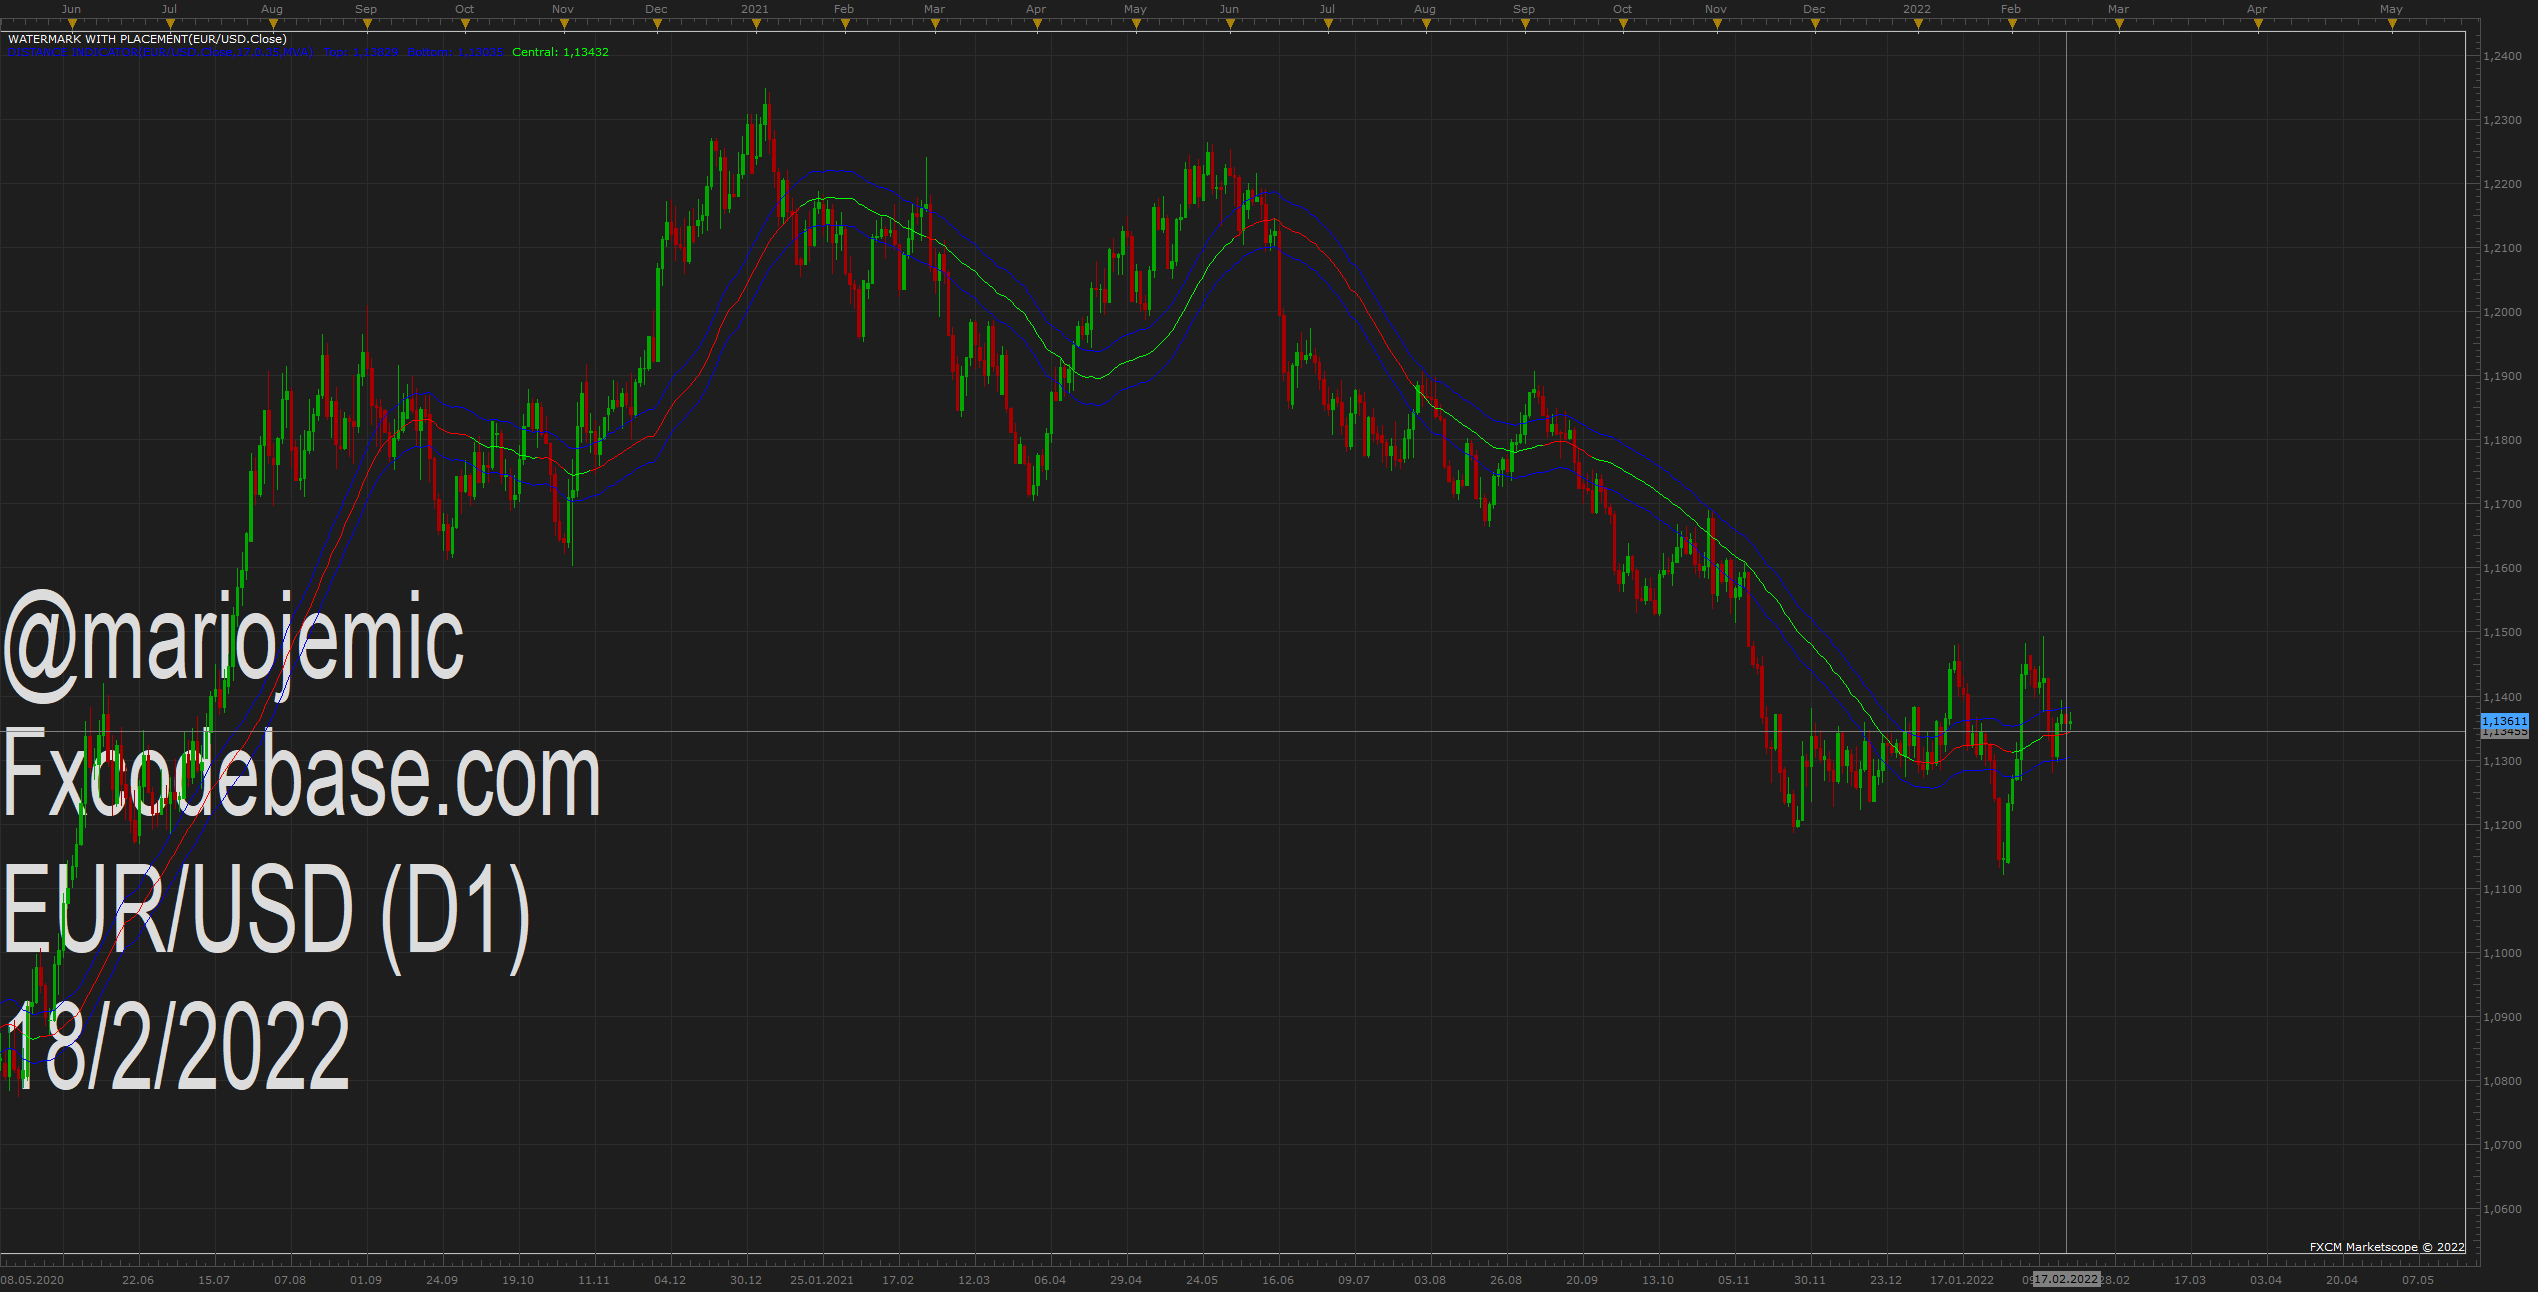Screen dimensions: 2538x1292
Task: Click the 13.10 date on bottom axis
Action: 1658,1280
